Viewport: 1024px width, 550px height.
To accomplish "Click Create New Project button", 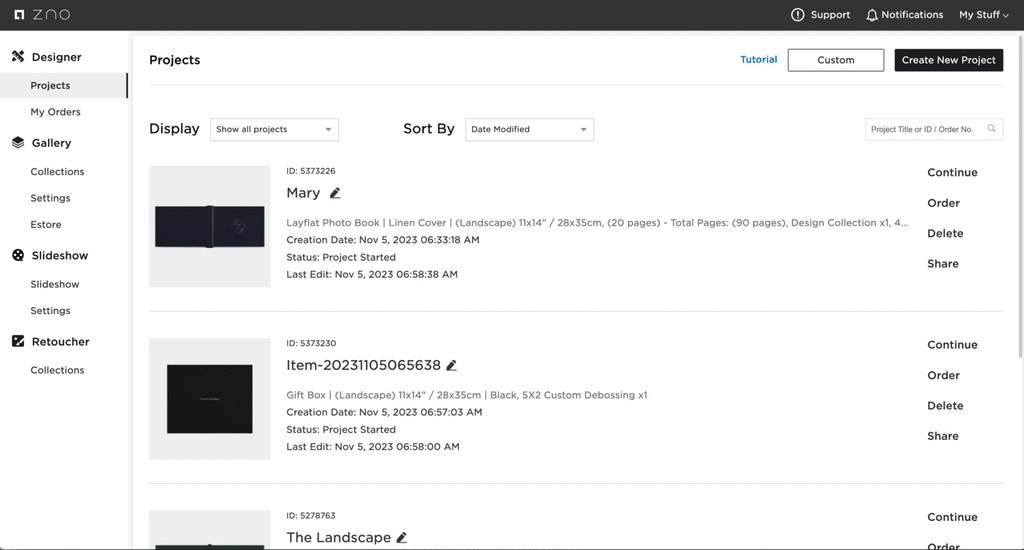I will (949, 60).
